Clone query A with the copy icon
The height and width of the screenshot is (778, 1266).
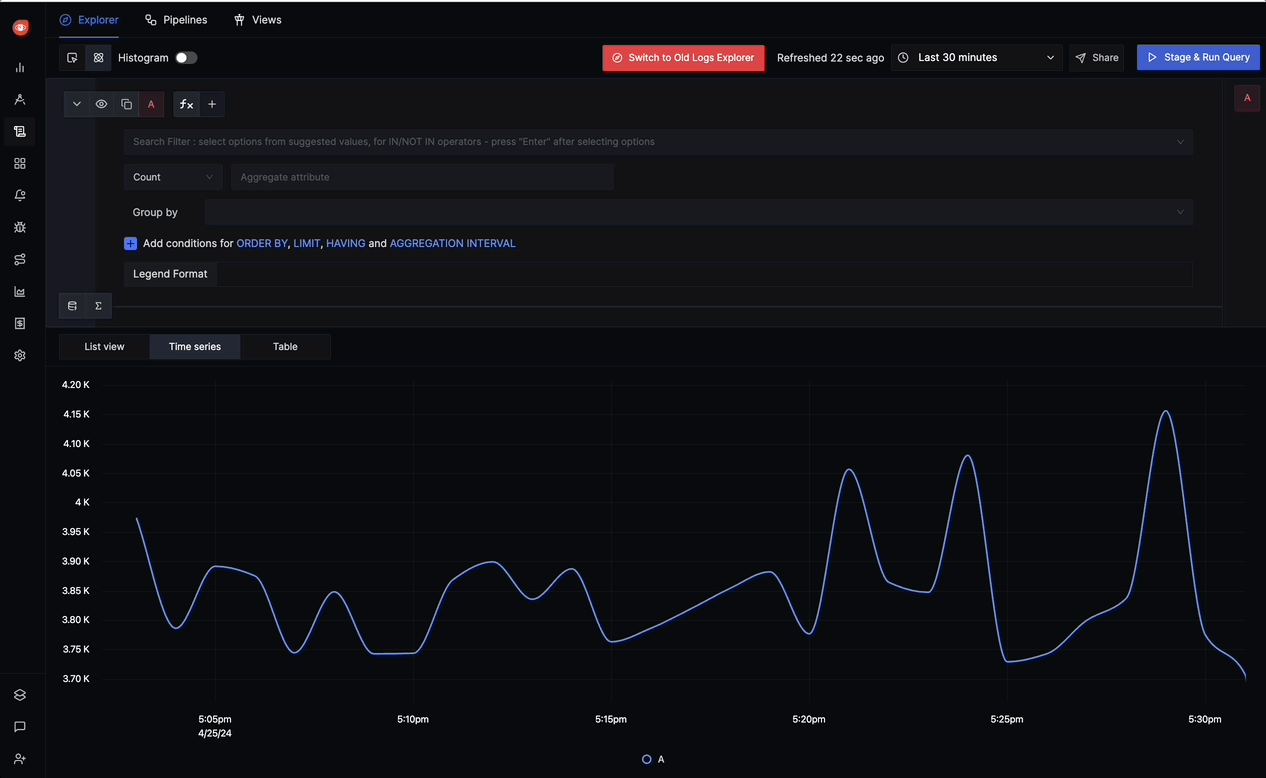coord(126,104)
